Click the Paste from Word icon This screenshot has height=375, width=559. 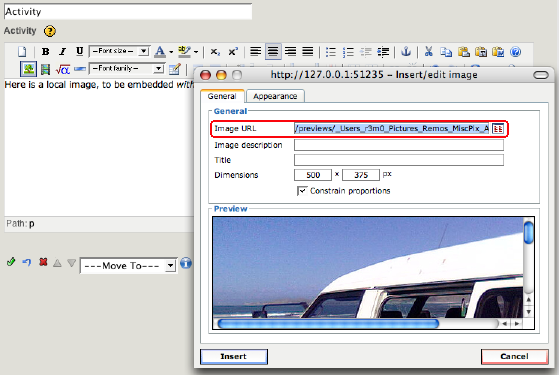click(x=498, y=52)
